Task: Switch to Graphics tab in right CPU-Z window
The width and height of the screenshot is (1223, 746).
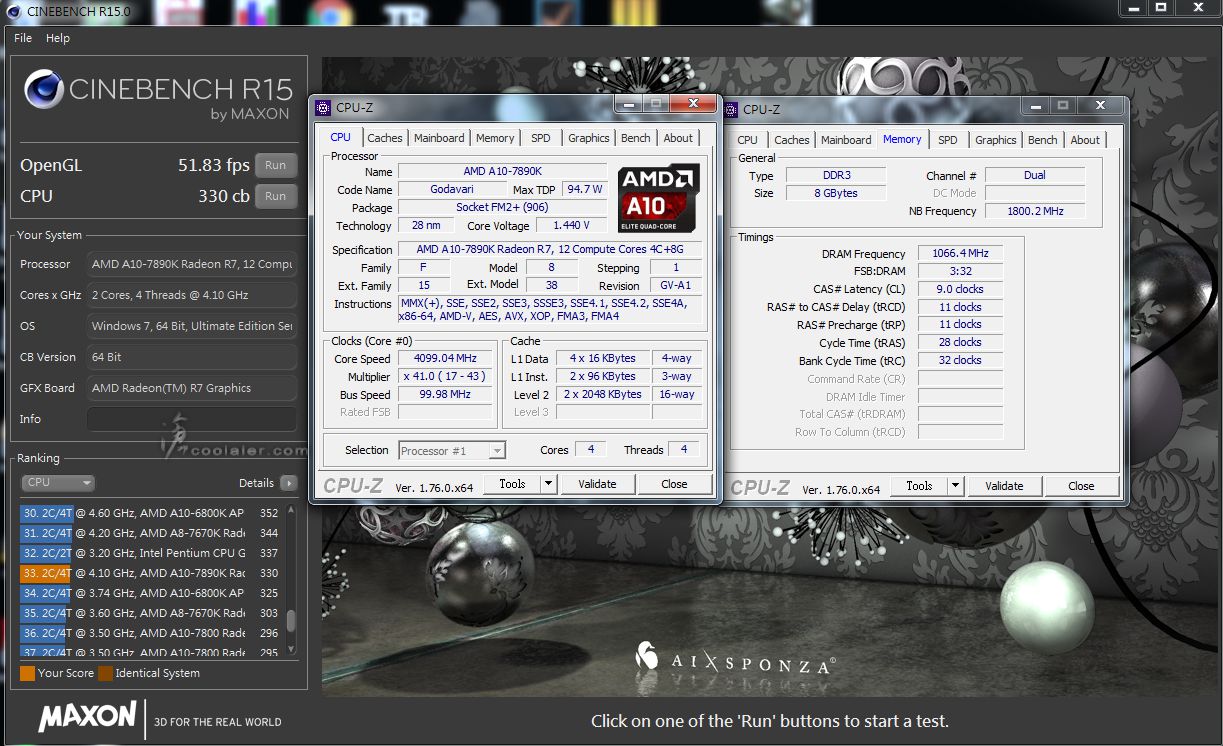Action: pos(995,140)
